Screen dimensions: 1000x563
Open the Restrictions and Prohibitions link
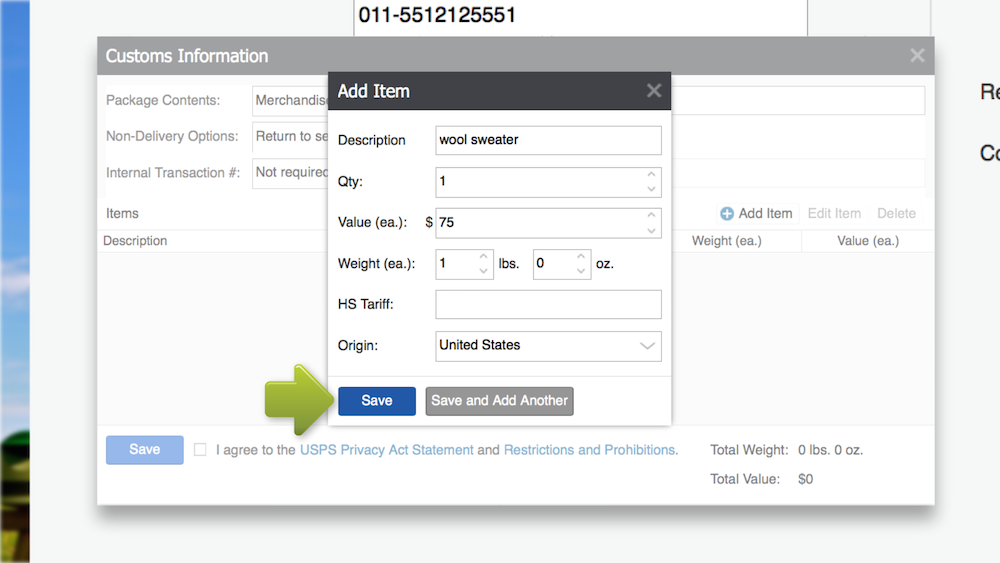(589, 450)
